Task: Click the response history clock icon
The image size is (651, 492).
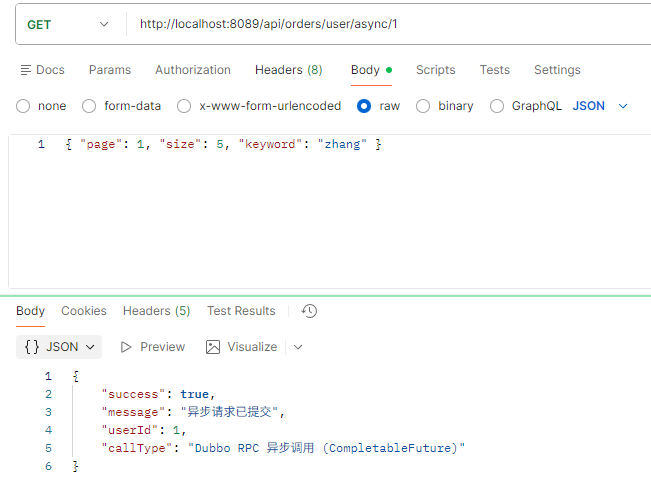Action: (309, 311)
